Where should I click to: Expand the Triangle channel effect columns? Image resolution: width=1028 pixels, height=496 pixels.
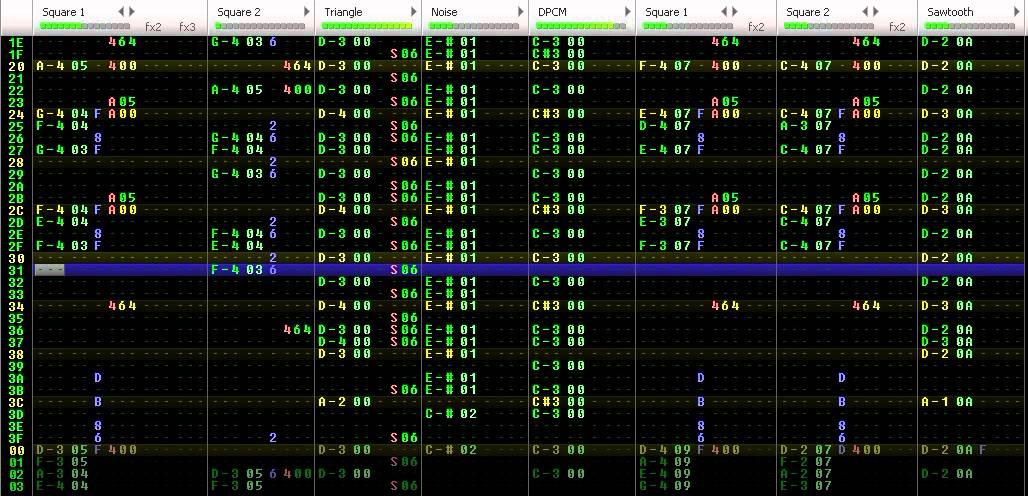pos(414,12)
